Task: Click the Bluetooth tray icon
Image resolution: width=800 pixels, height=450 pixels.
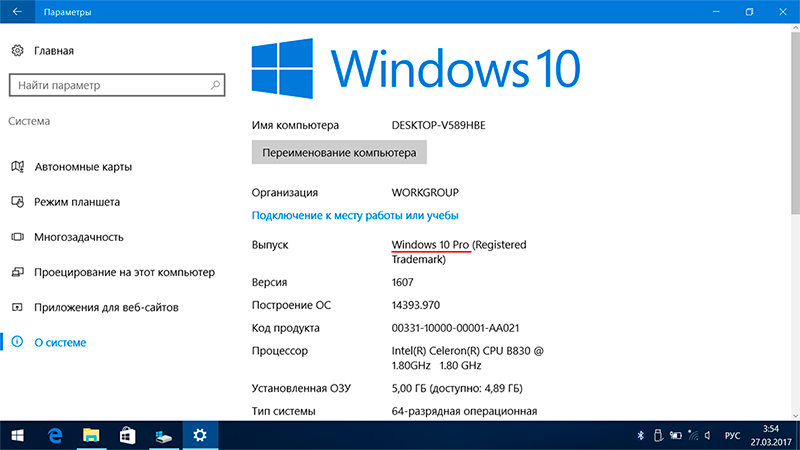Action: [641, 435]
